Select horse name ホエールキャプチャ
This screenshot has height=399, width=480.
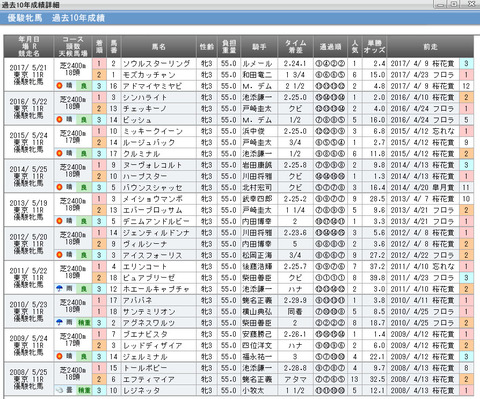click(156, 289)
